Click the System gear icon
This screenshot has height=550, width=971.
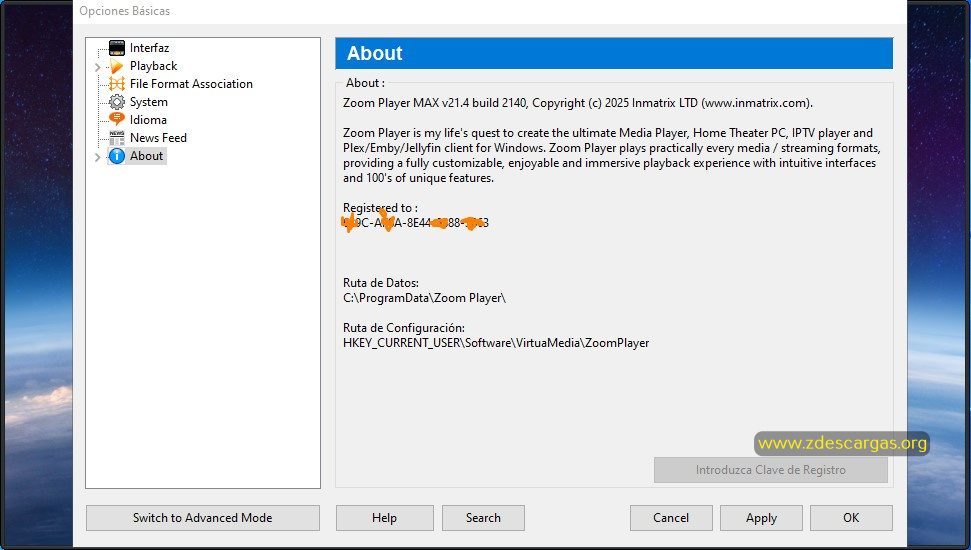(116, 102)
